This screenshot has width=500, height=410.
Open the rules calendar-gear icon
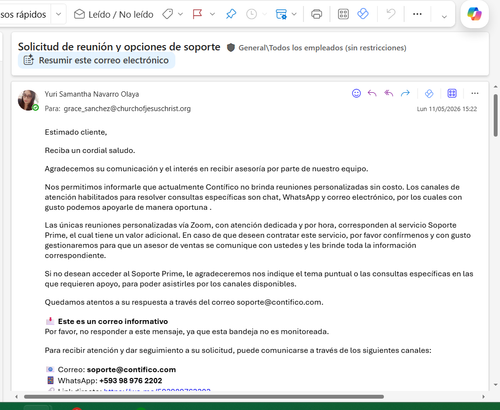coord(281,14)
